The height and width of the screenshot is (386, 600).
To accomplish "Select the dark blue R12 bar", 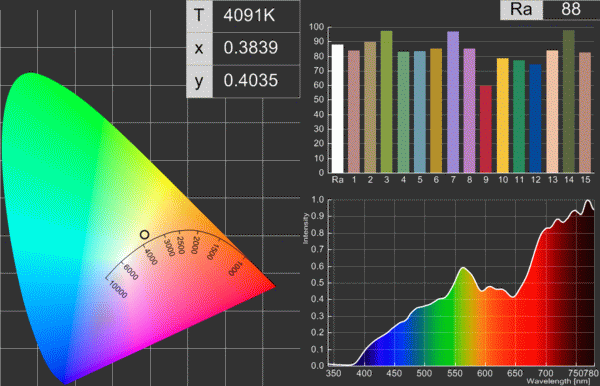I will point(536,119).
